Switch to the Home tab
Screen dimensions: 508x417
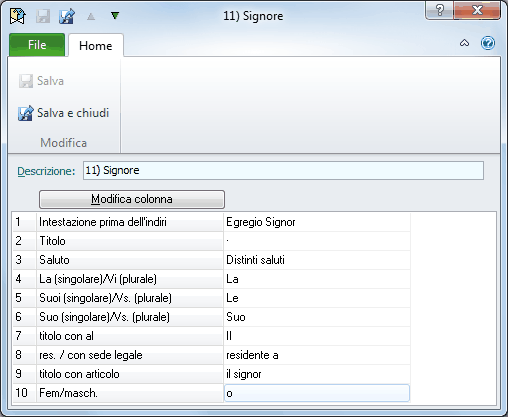[x=96, y=45]
